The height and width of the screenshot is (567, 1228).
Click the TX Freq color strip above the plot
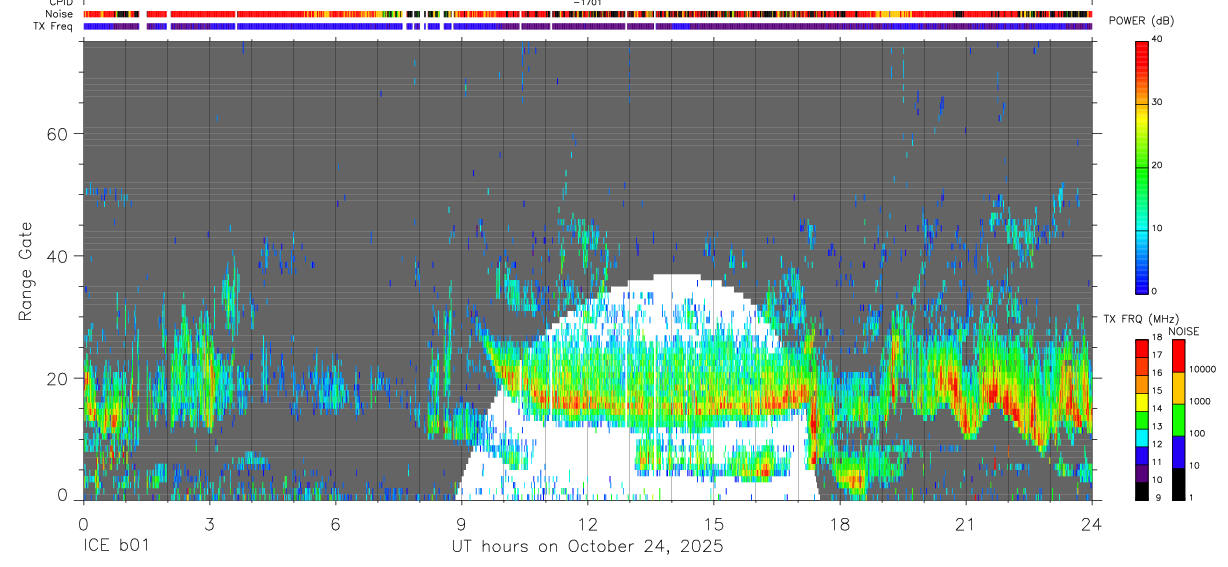click(x=587, y=26)
